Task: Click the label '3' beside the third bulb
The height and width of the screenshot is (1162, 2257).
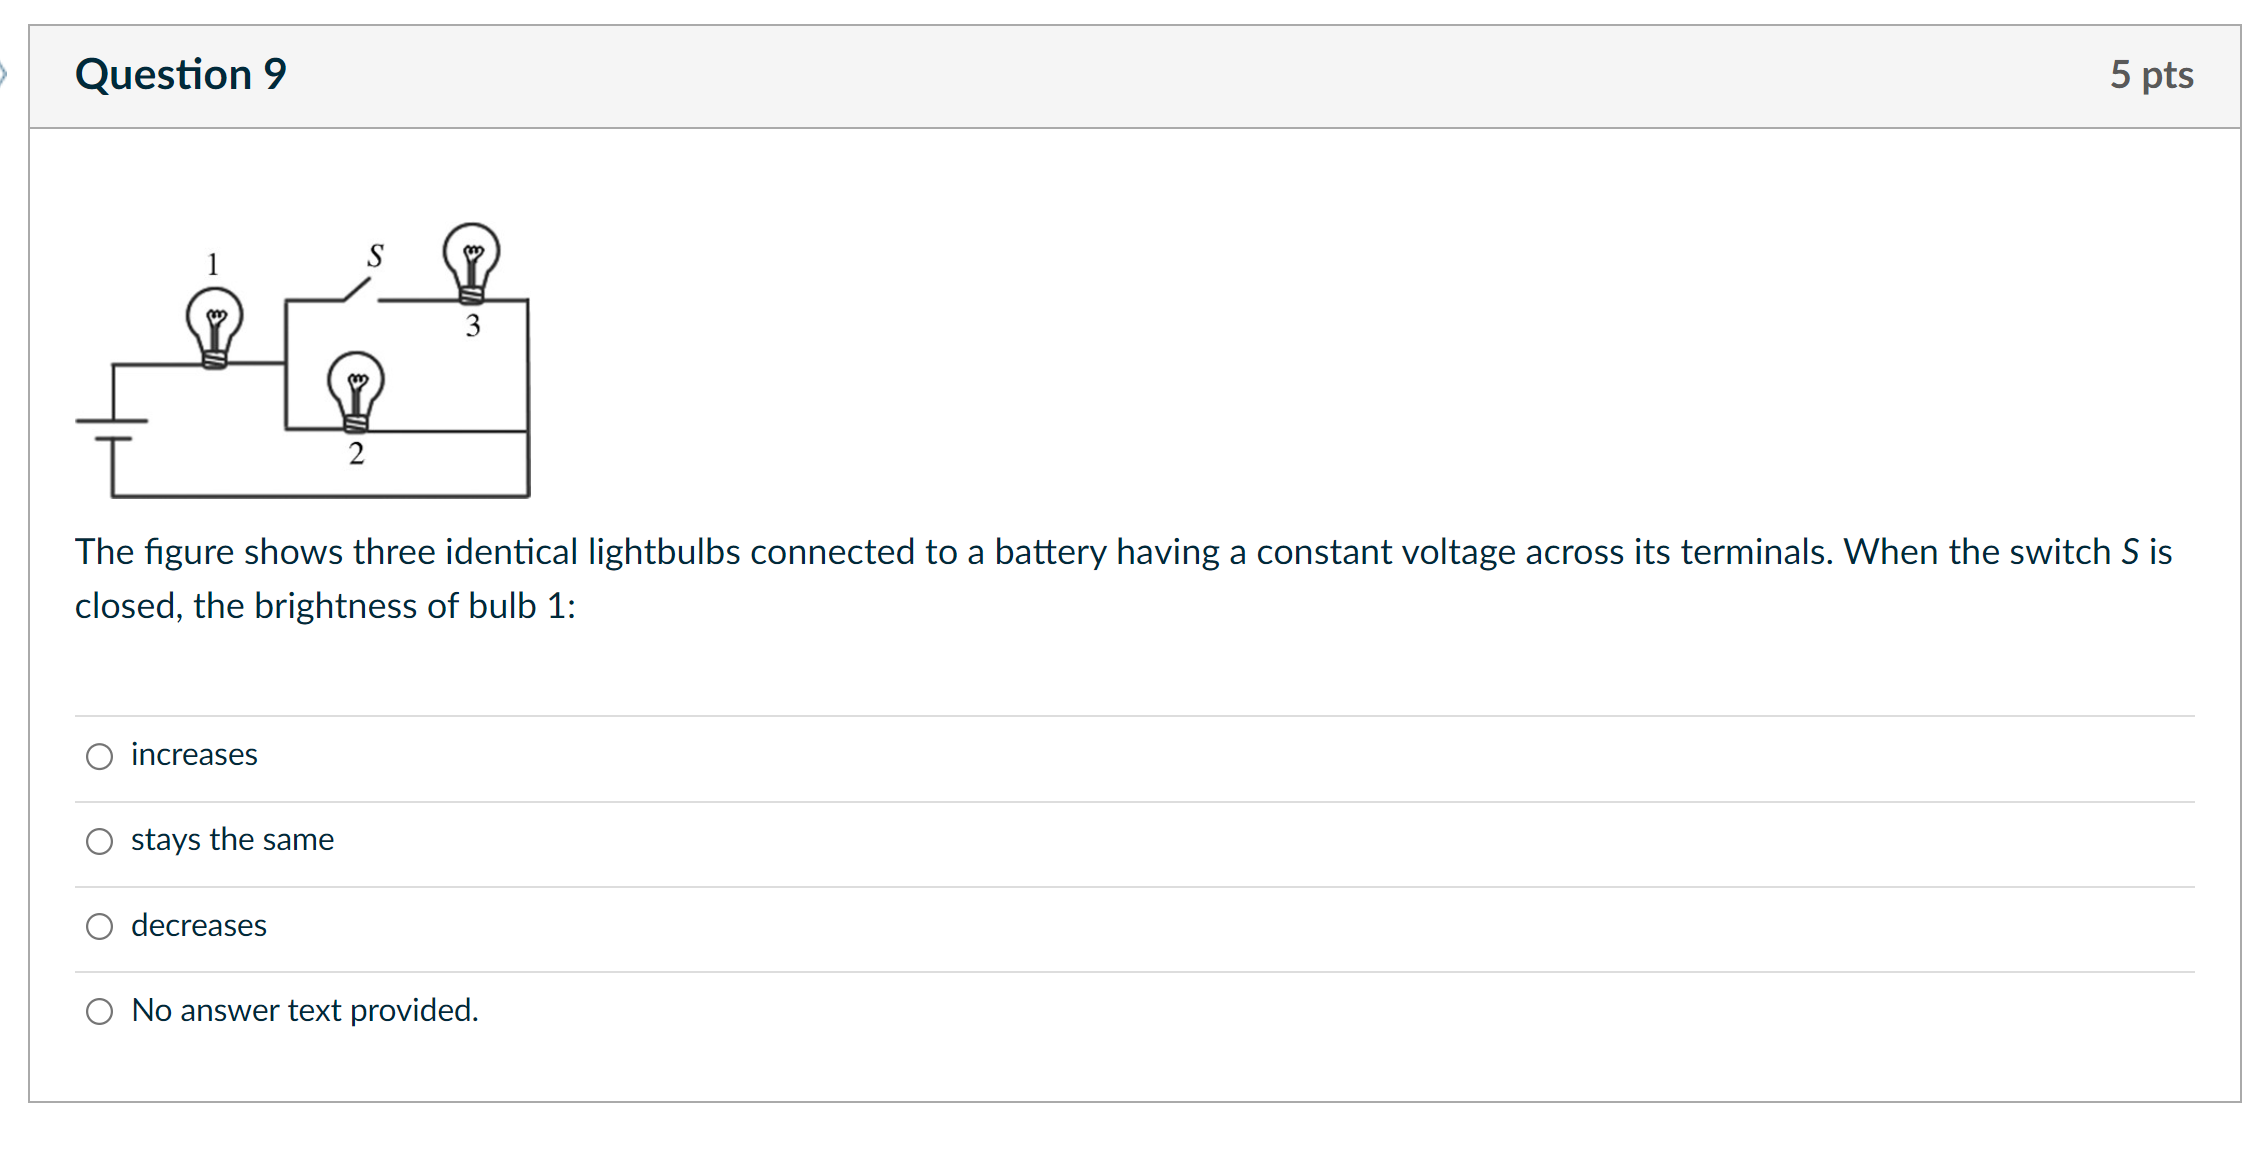Action: pos(473,327)
